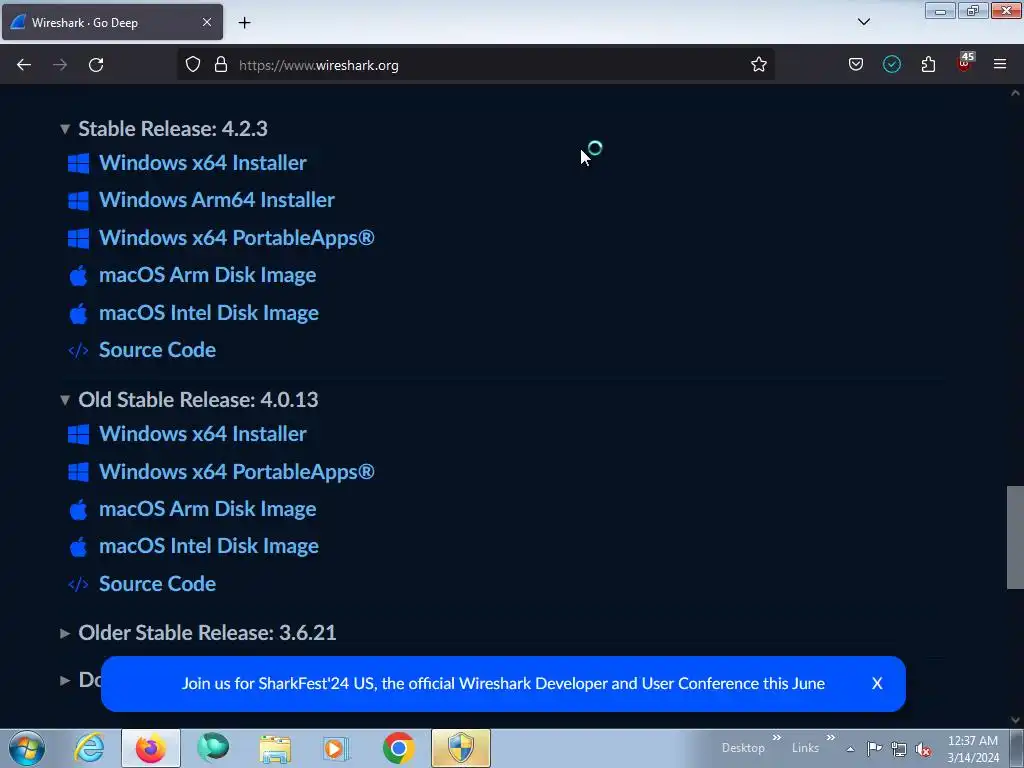Image resolution: width=1024 pixels, height=768 pixels.
Task: Launch Internet Explorer from the taskbar
Action: coord(89,748)
